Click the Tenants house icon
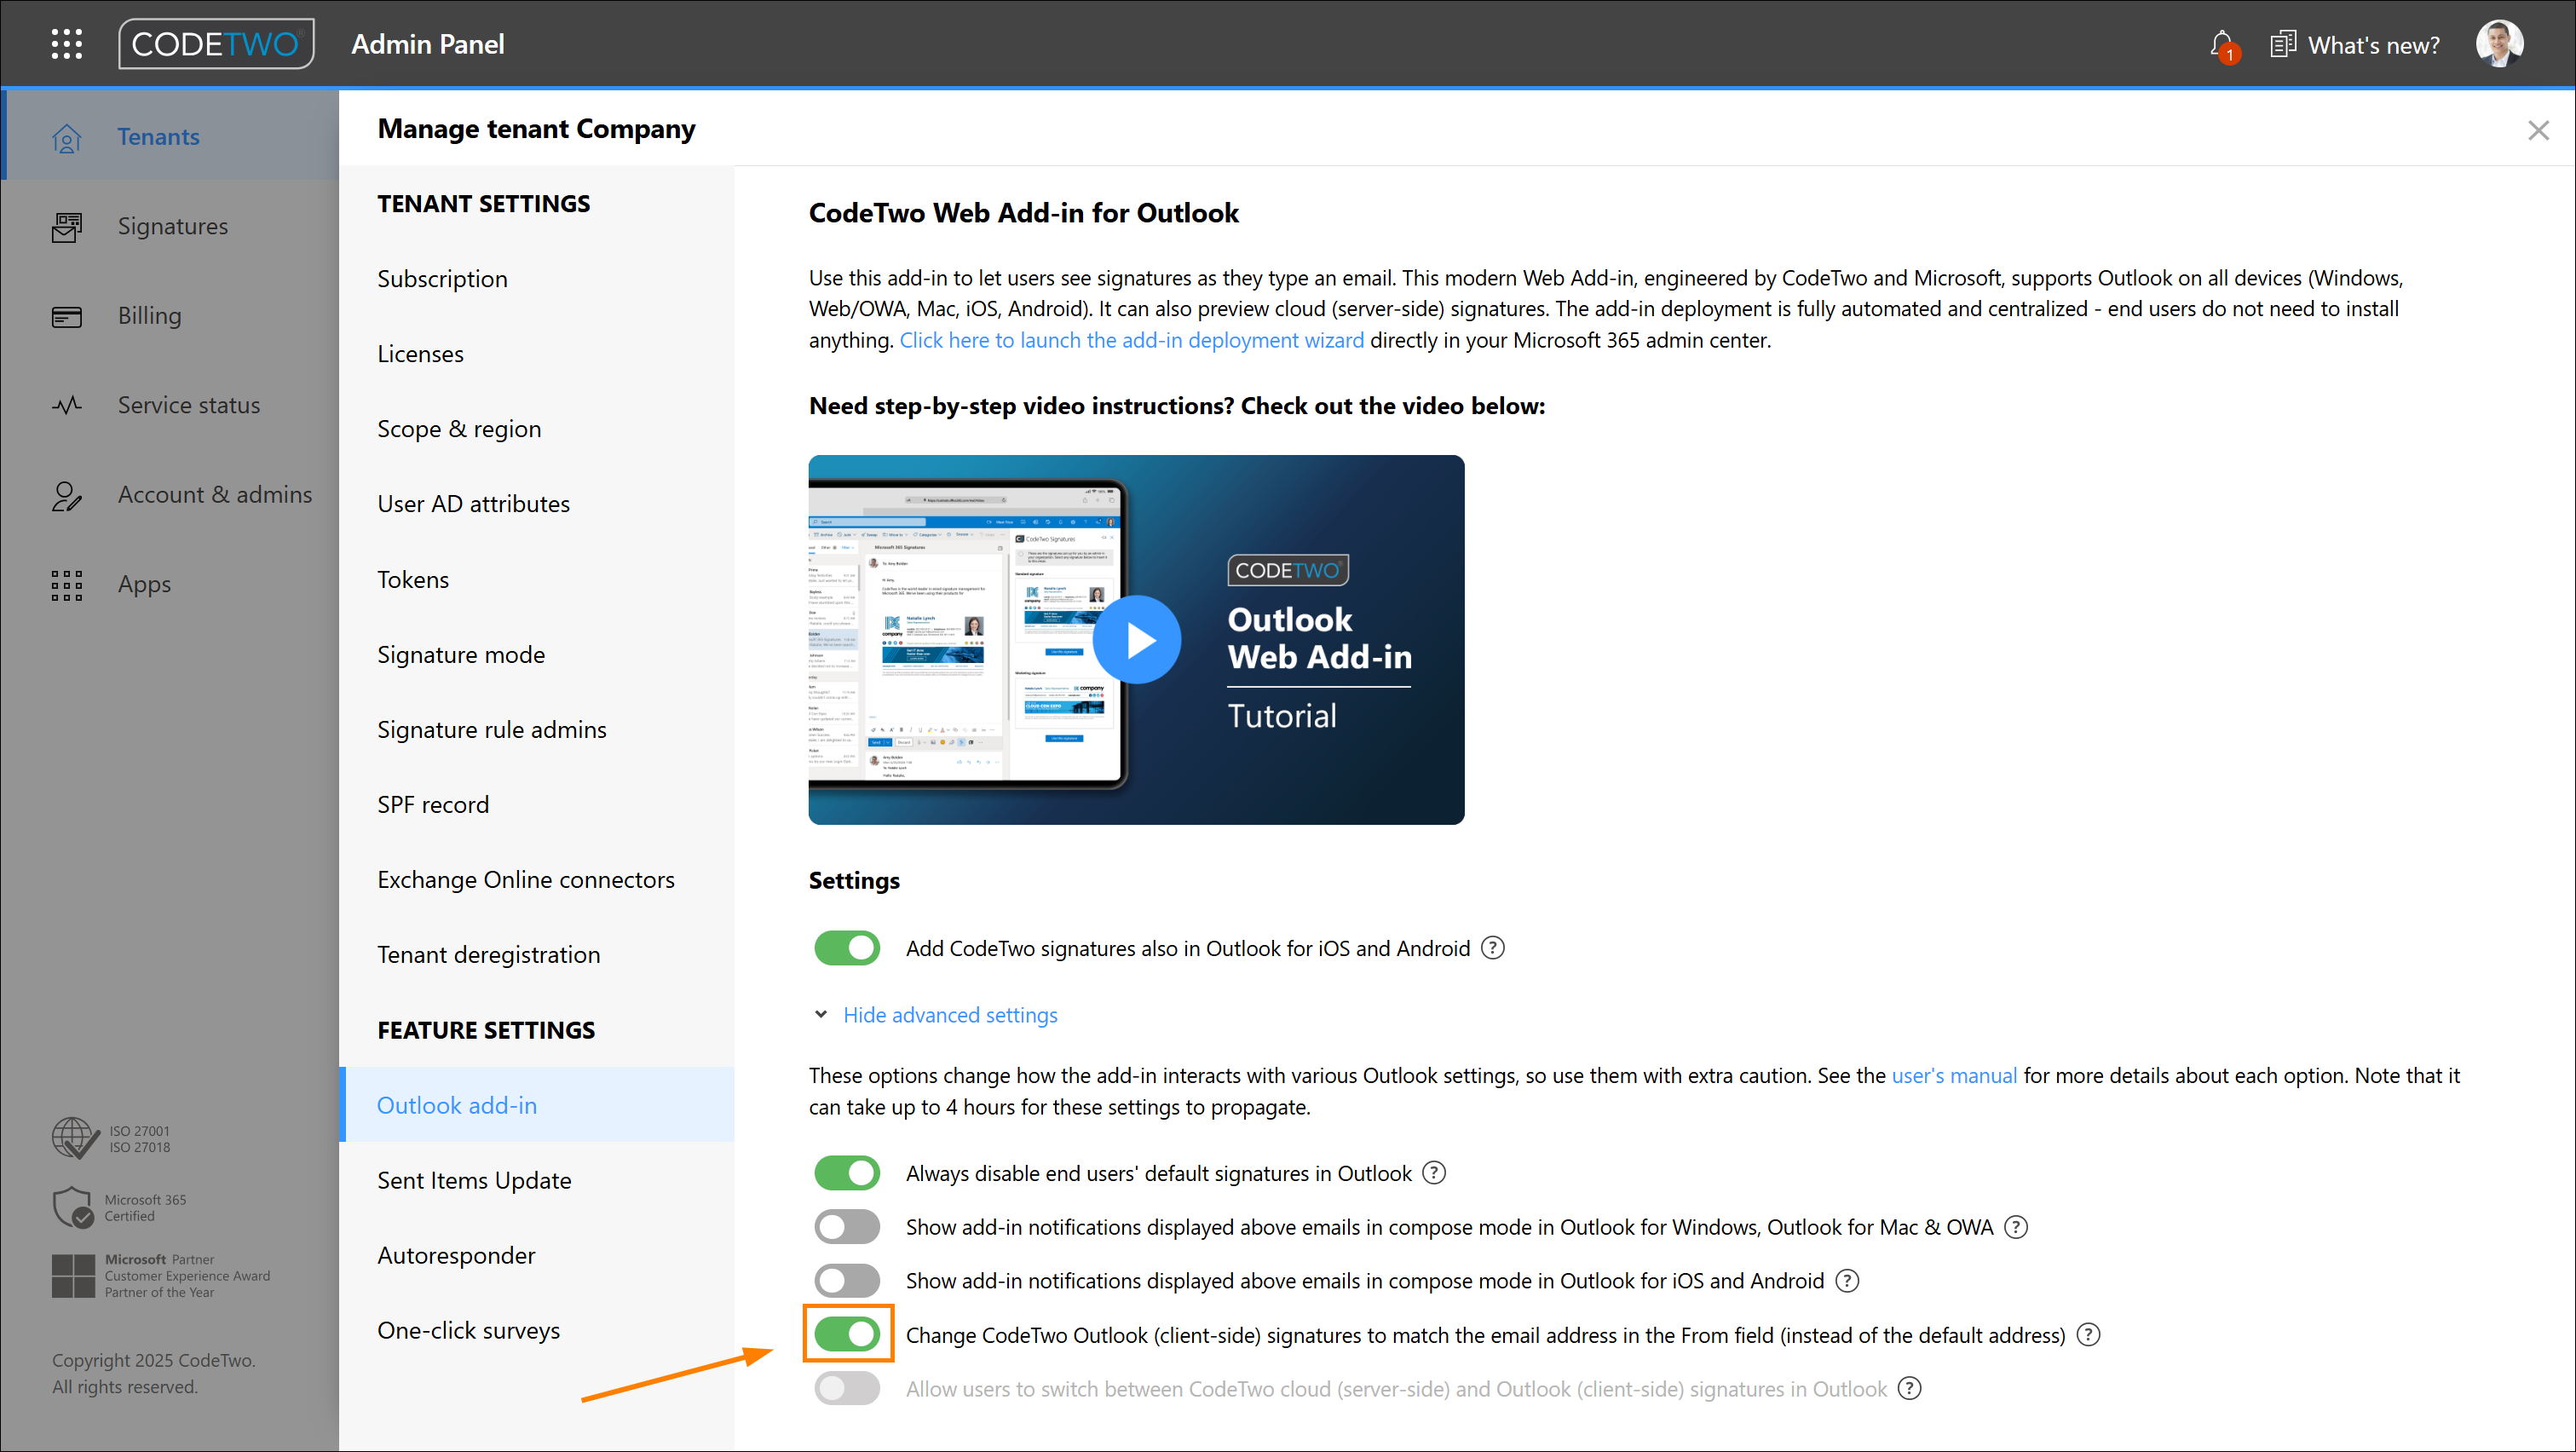This screenshot has height=1452, width=2576. [x=67, y=137]
